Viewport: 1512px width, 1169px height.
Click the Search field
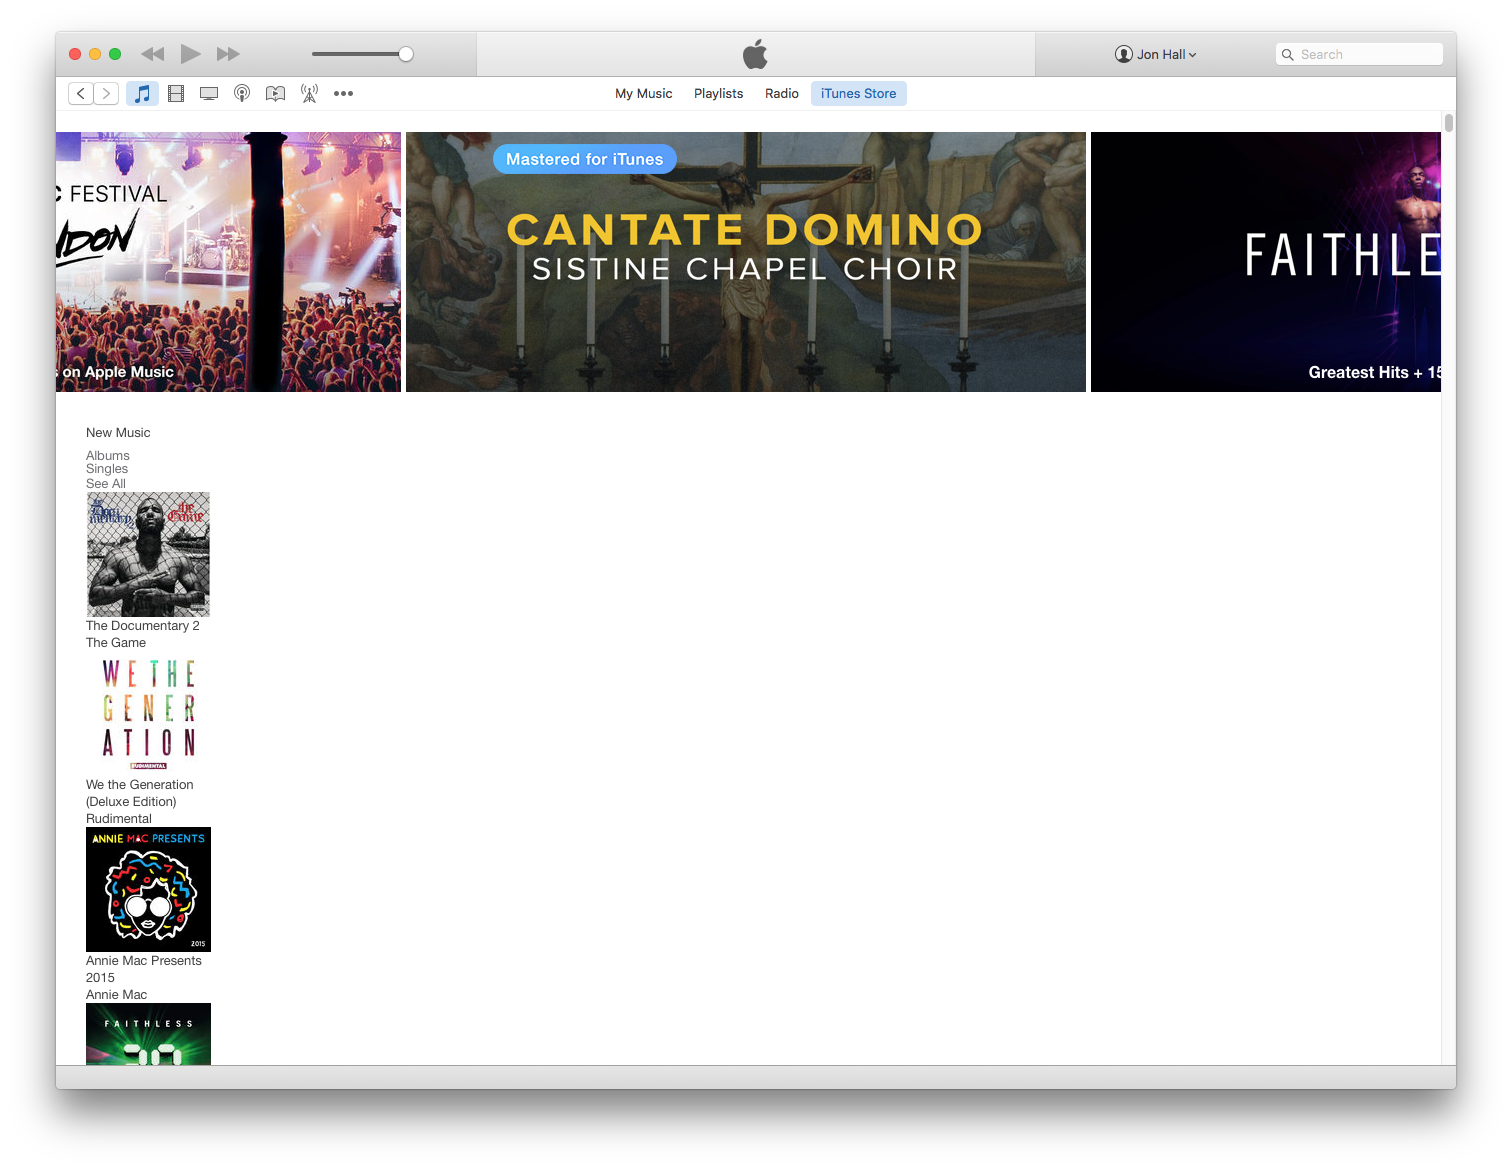(x=1359, y=55)
